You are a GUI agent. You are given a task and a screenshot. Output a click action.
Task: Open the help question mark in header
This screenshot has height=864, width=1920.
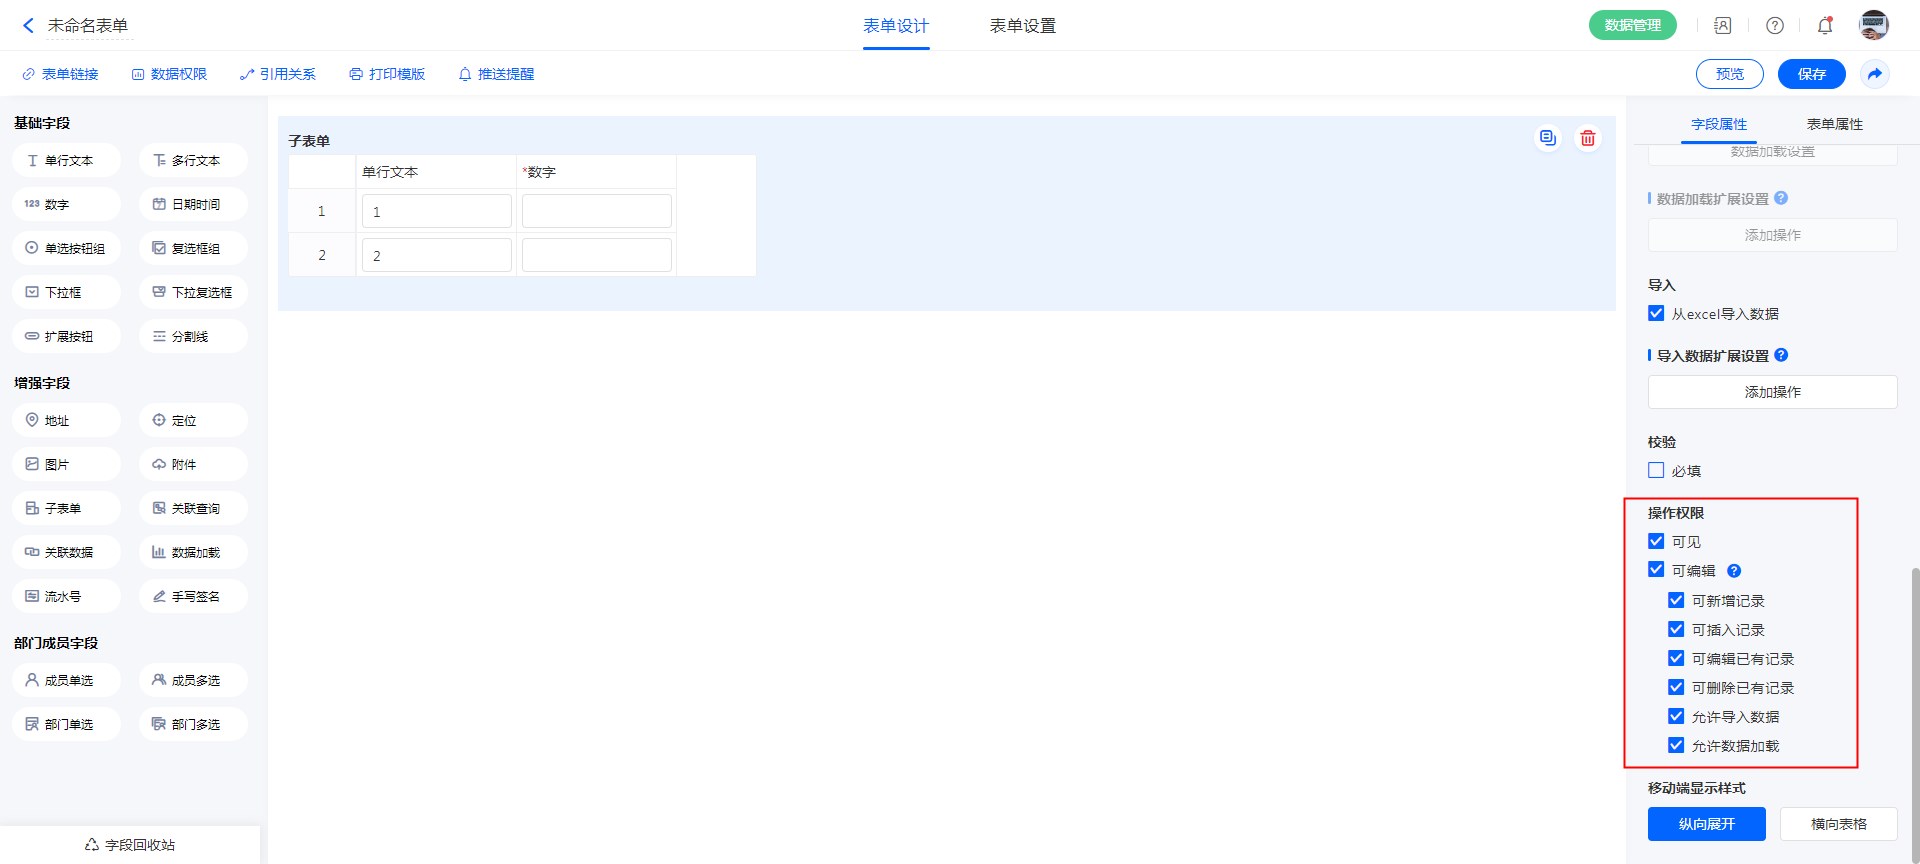(1775, 26)
